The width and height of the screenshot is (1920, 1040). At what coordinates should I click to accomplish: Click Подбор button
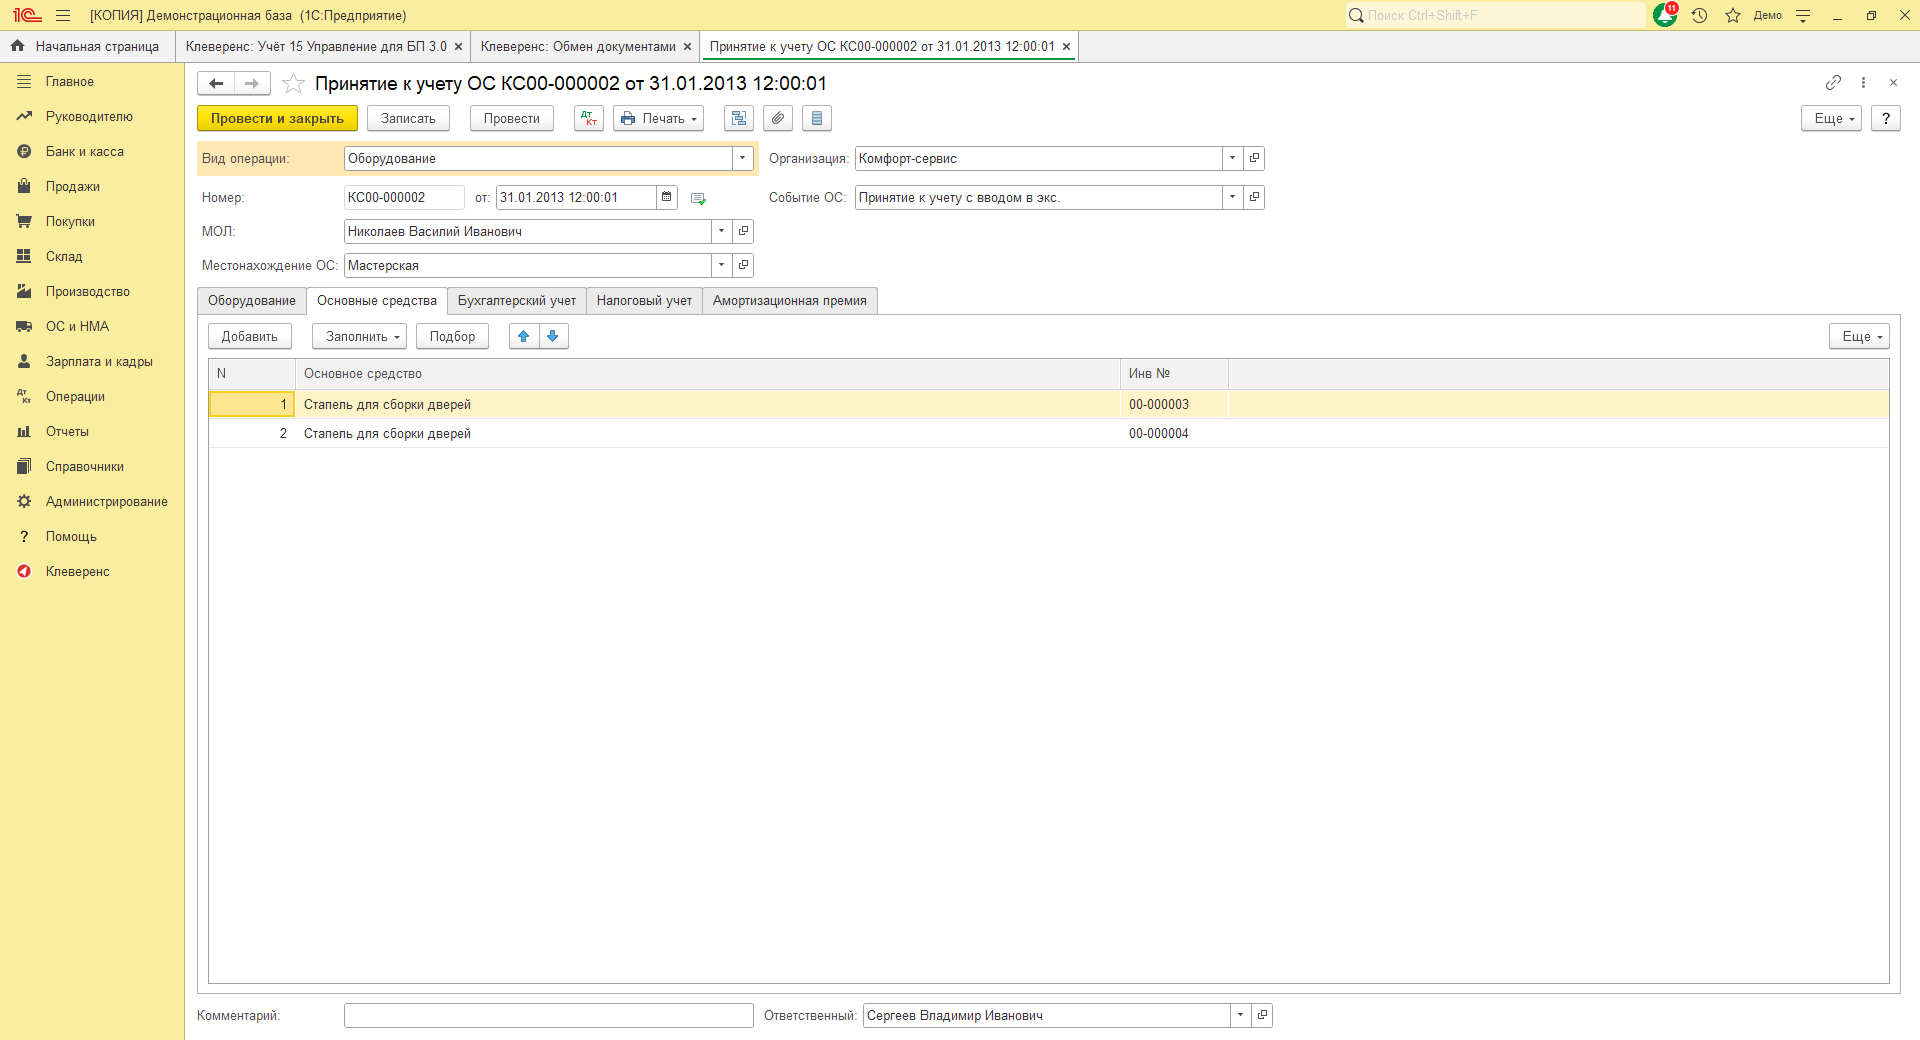coord(452,336)
